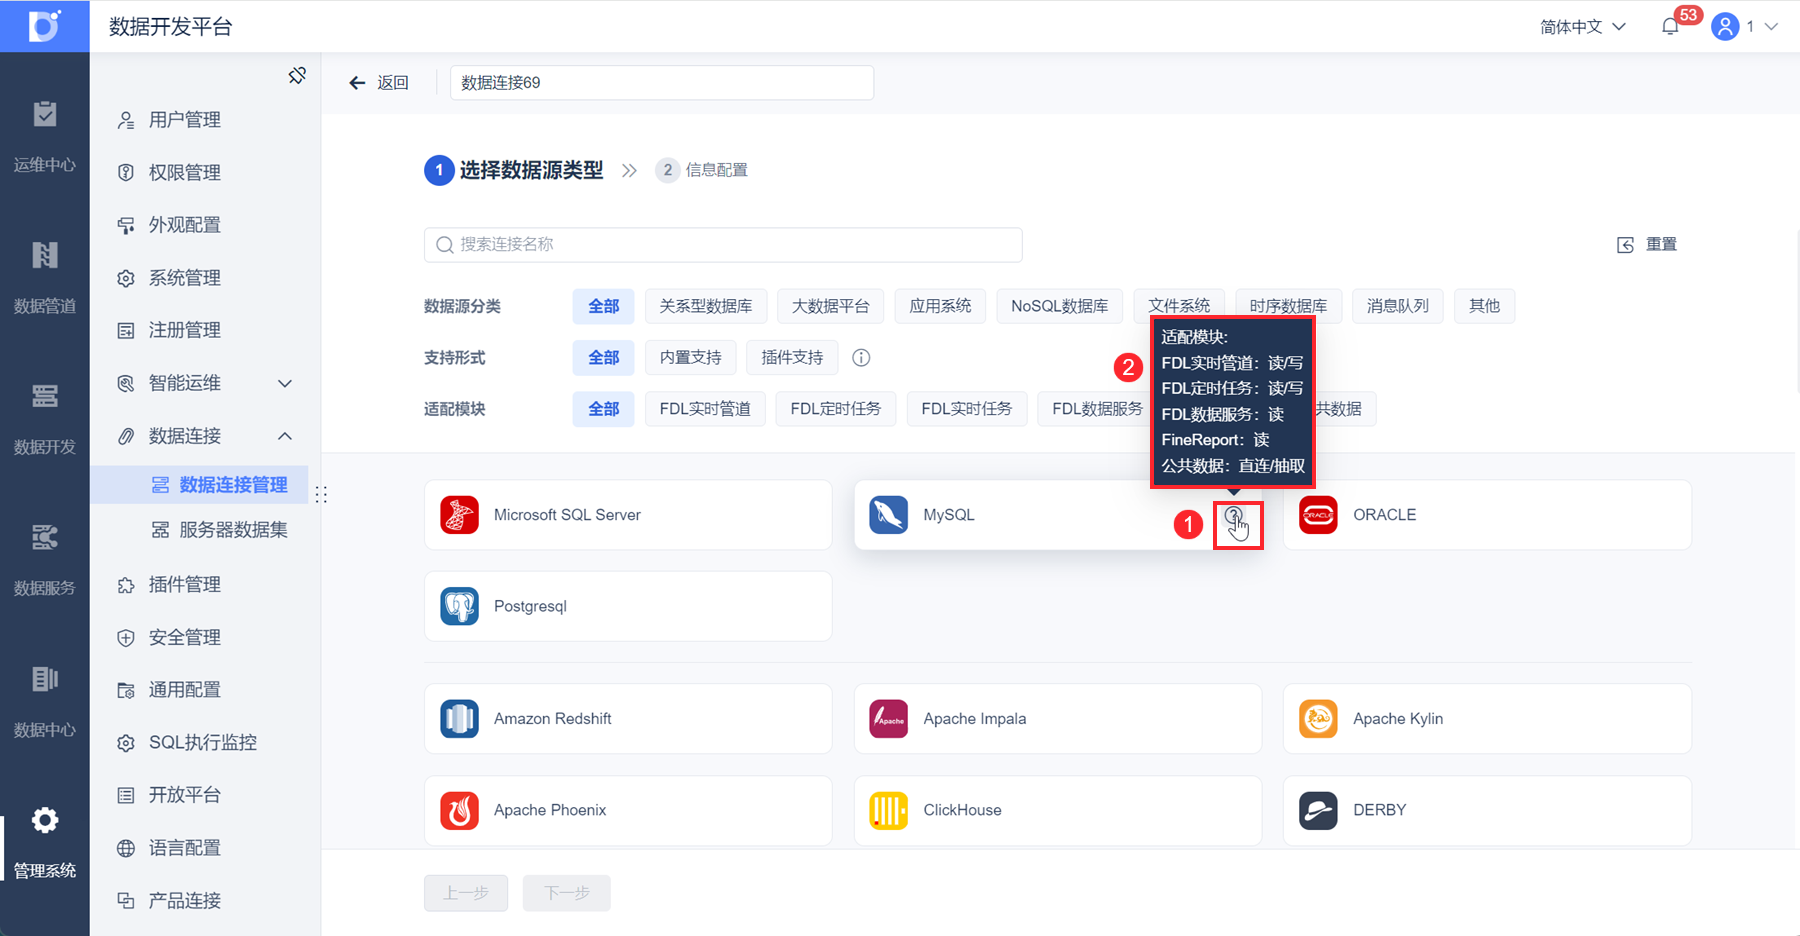The image size is (1800, 936).
Task: Click the 搜索连接名称 search field
Action: pos(723,245)
